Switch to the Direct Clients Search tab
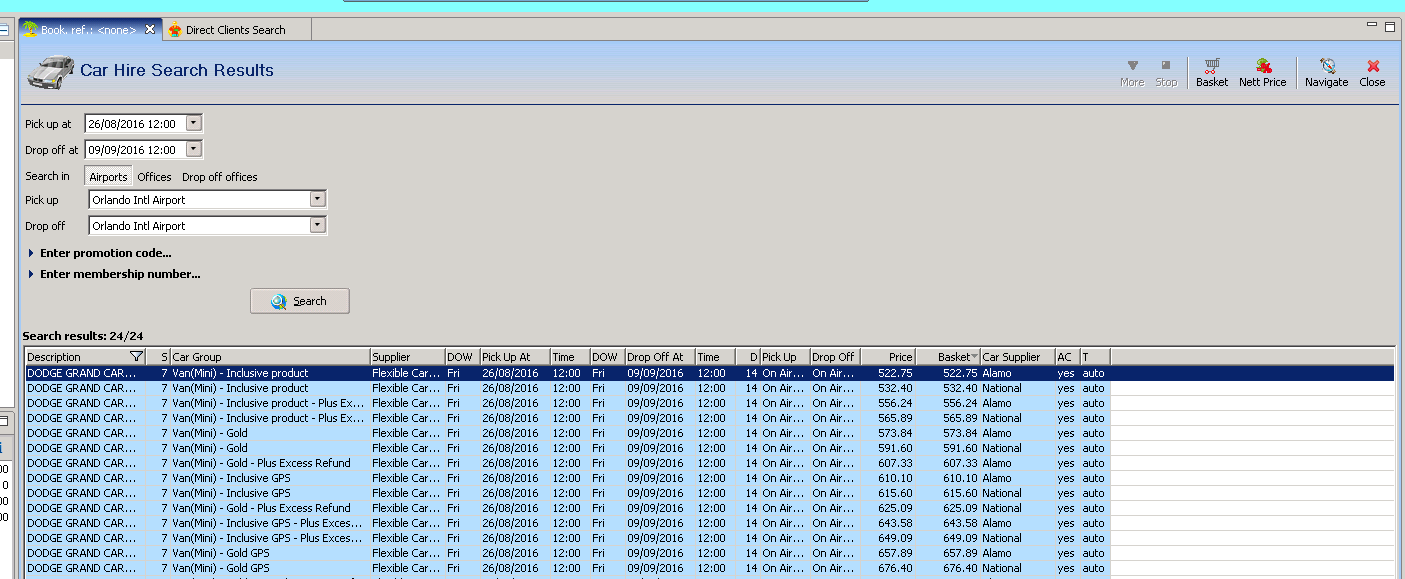1405x579 pixels. tap(236, 30)
